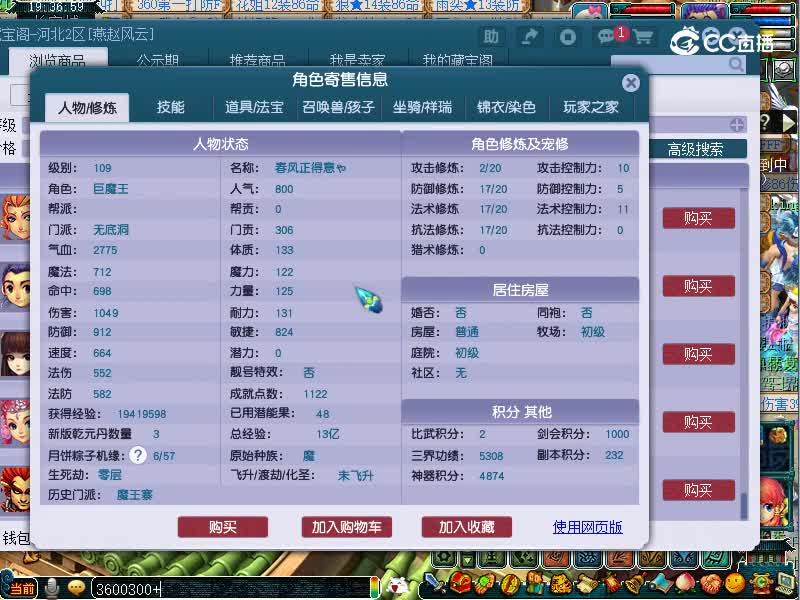Switch to the 锦衣/染色 tab
Screen dimensions: 800x600
[506, 107]
